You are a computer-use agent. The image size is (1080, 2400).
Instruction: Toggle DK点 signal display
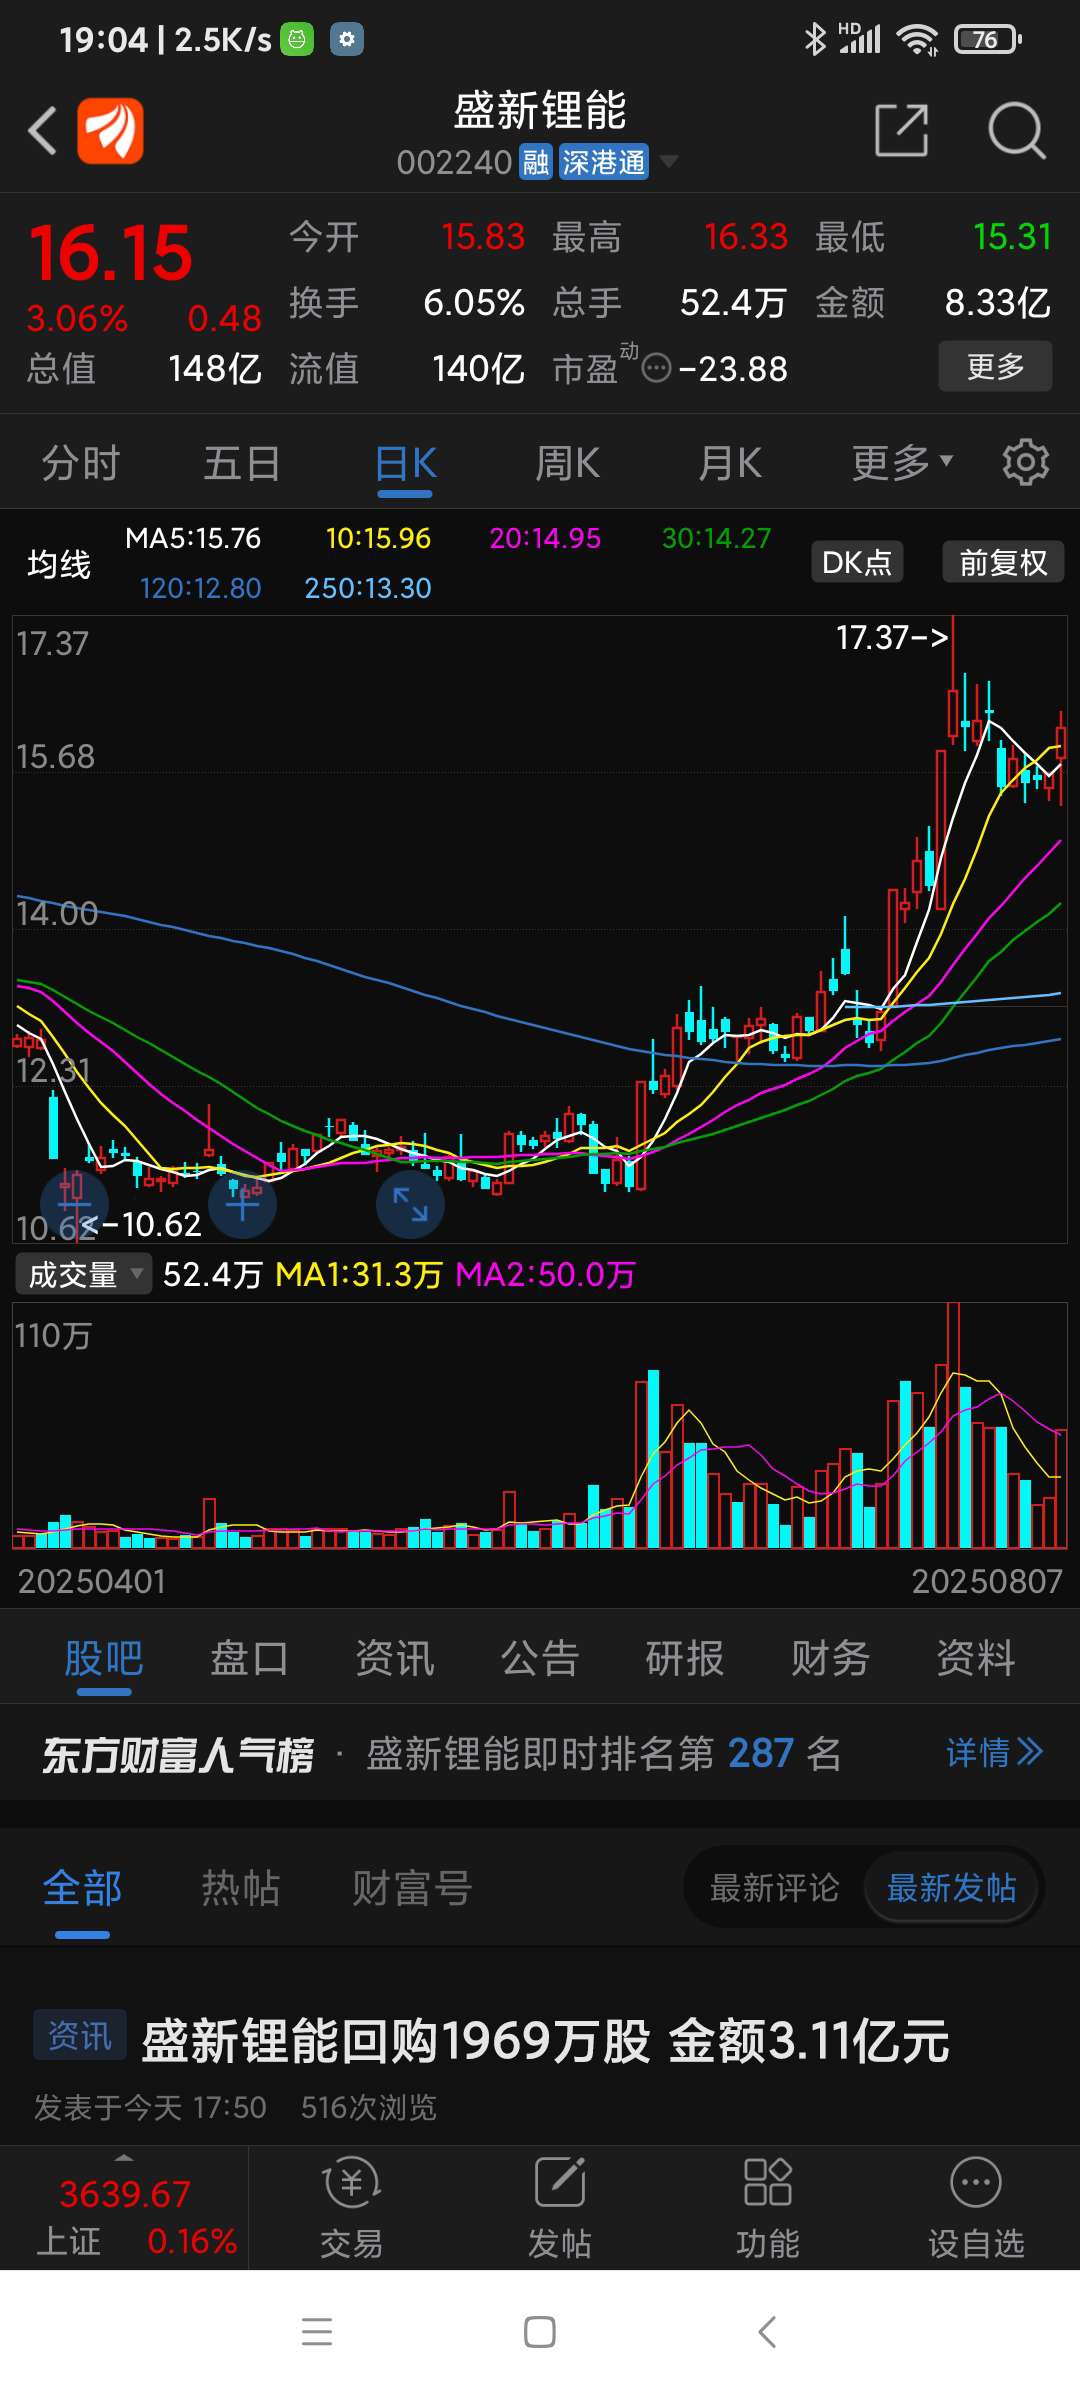coord(856,562)
